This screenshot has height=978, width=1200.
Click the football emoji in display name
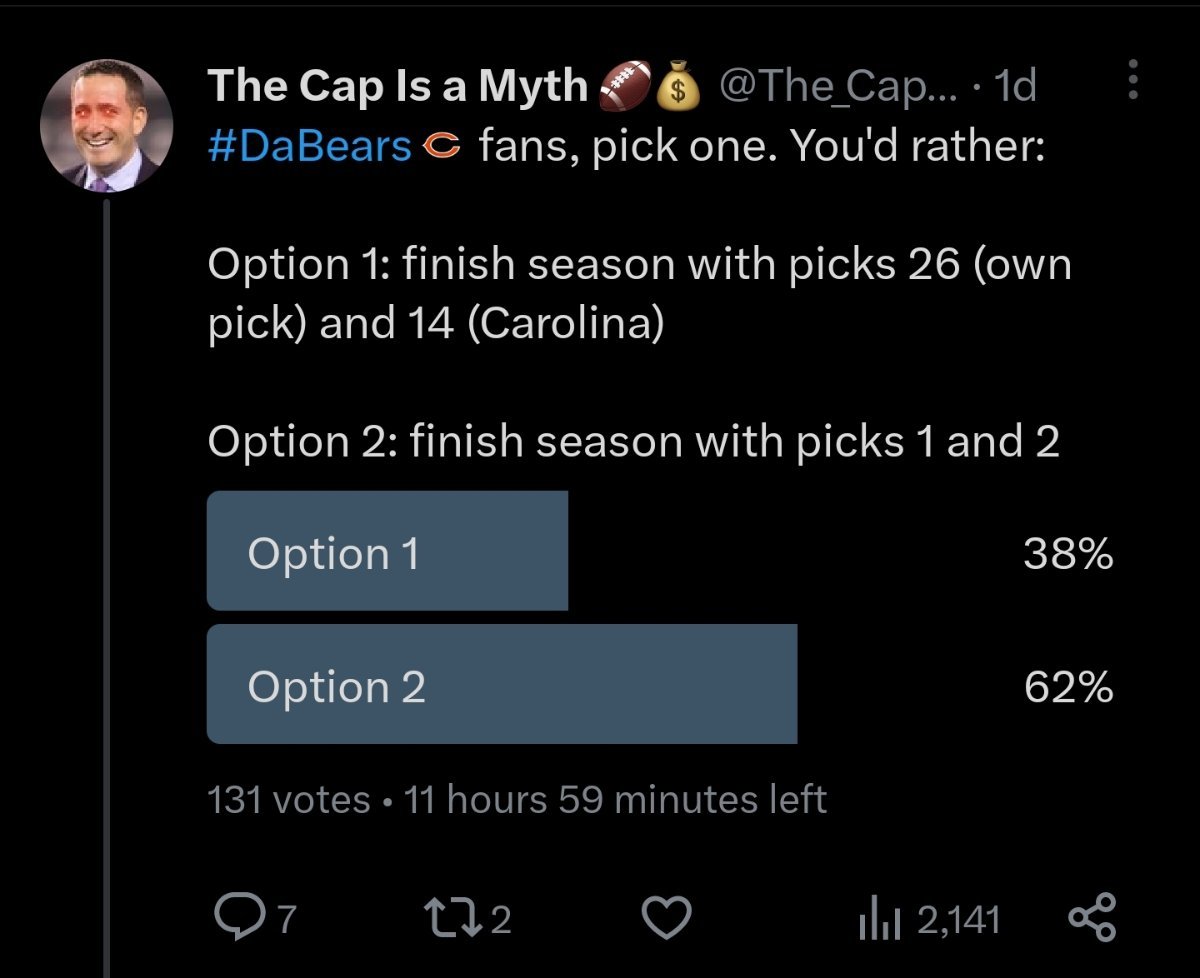624,87
